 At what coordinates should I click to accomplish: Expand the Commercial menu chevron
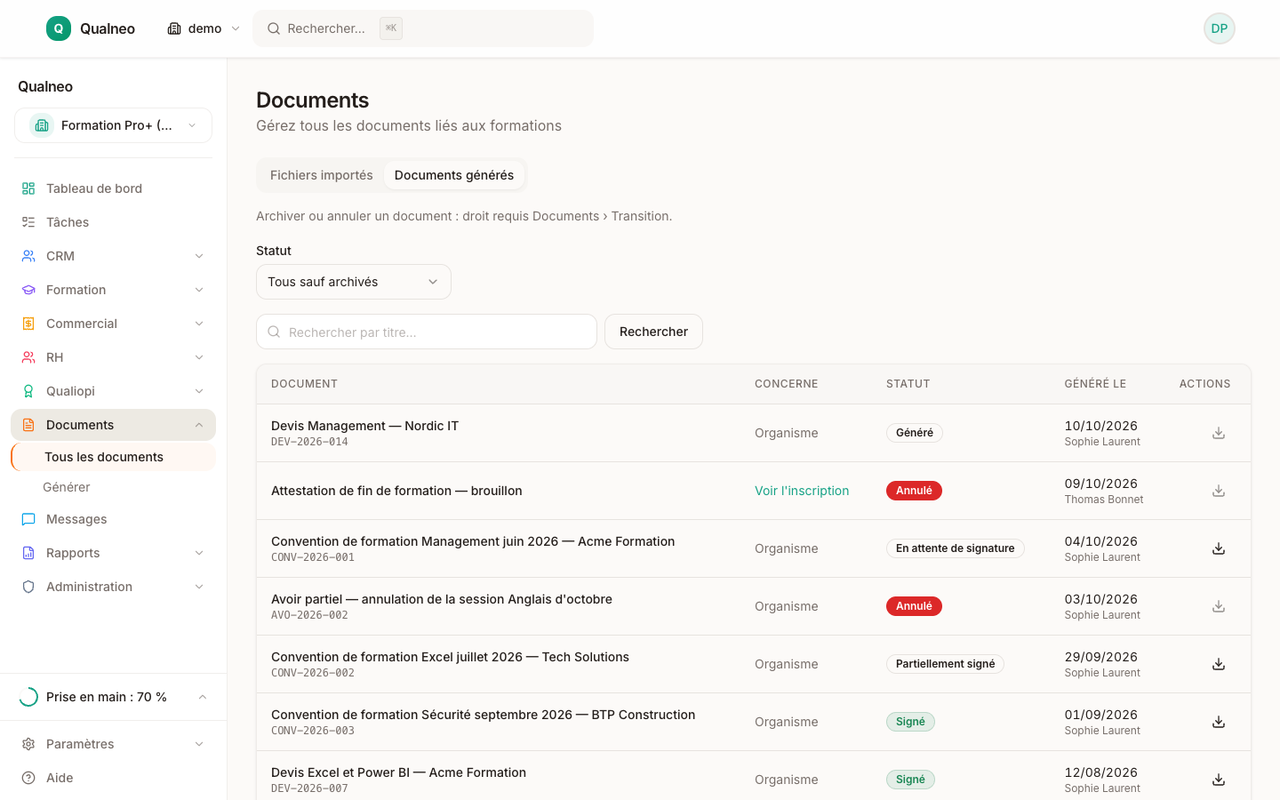(x=199, y=324)
